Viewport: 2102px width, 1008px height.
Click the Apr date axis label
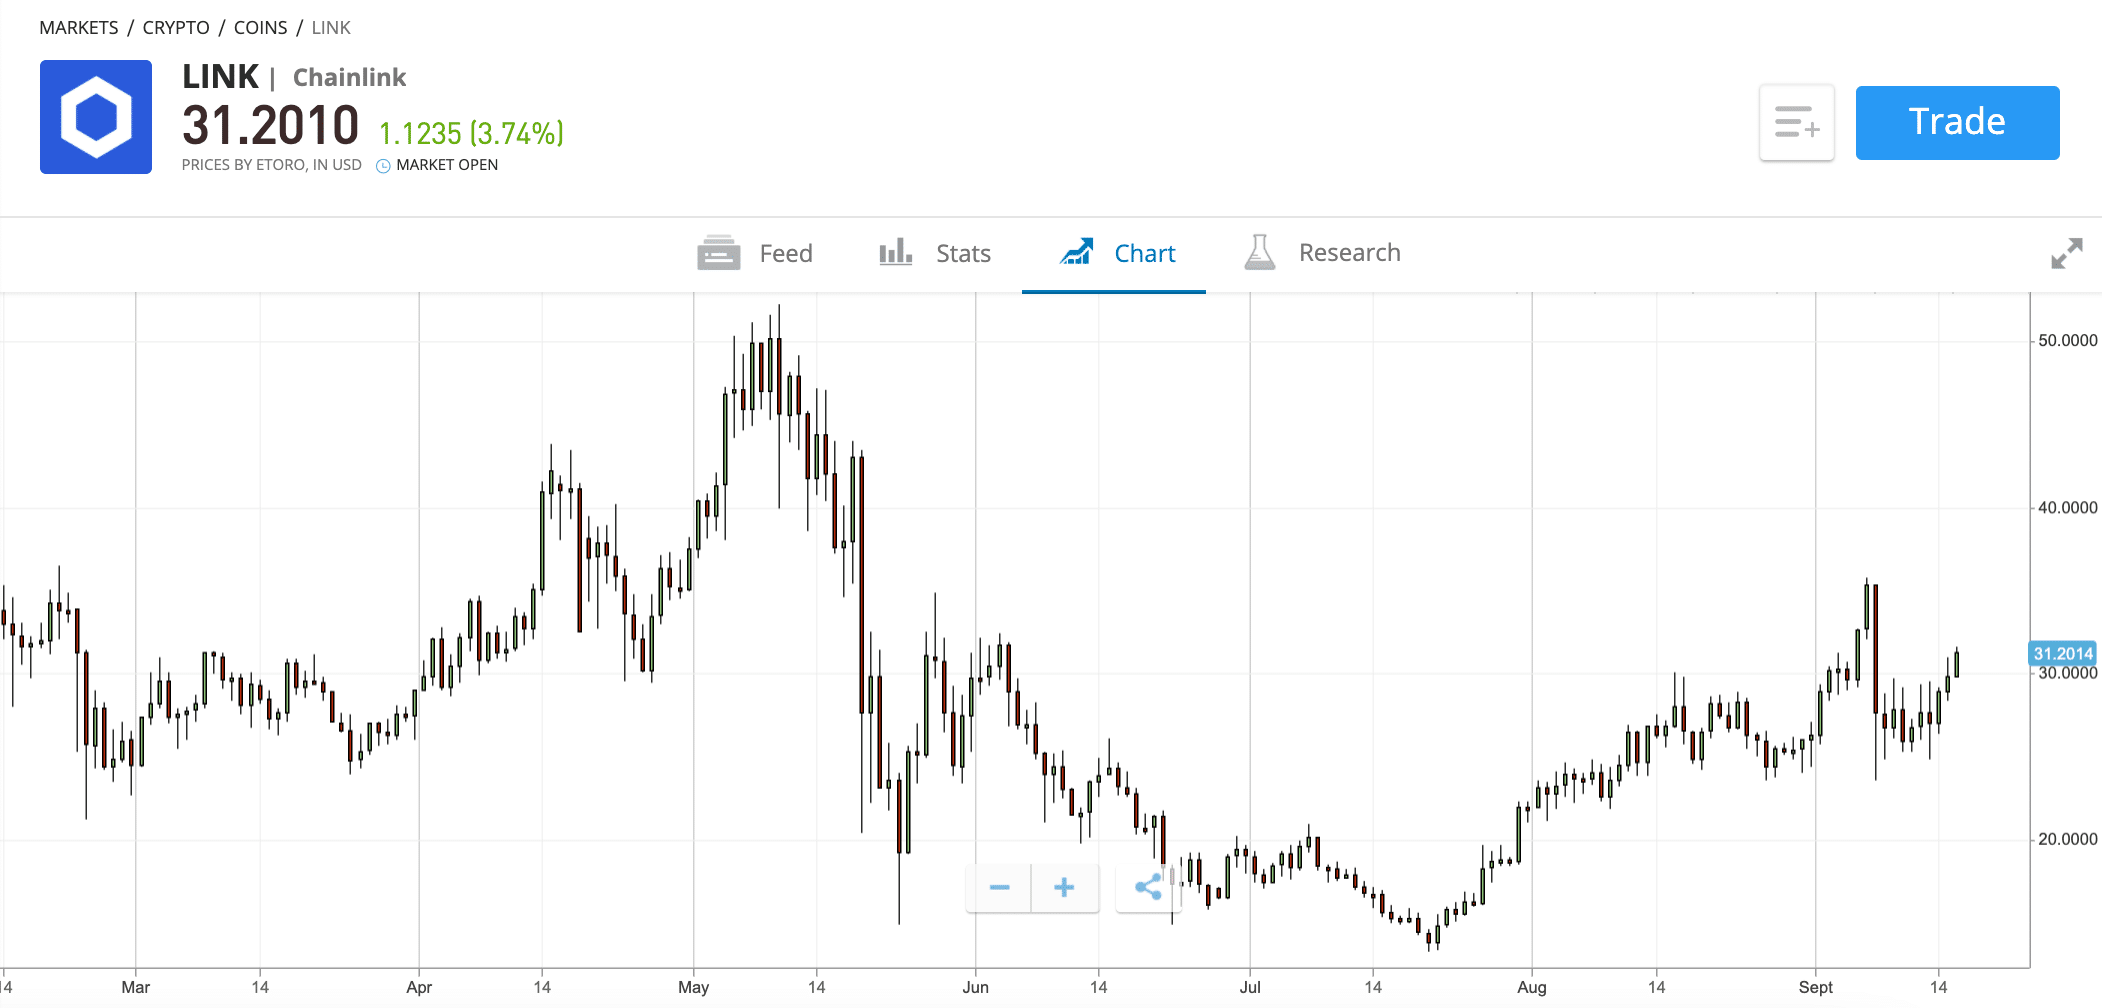click(419, 988)
